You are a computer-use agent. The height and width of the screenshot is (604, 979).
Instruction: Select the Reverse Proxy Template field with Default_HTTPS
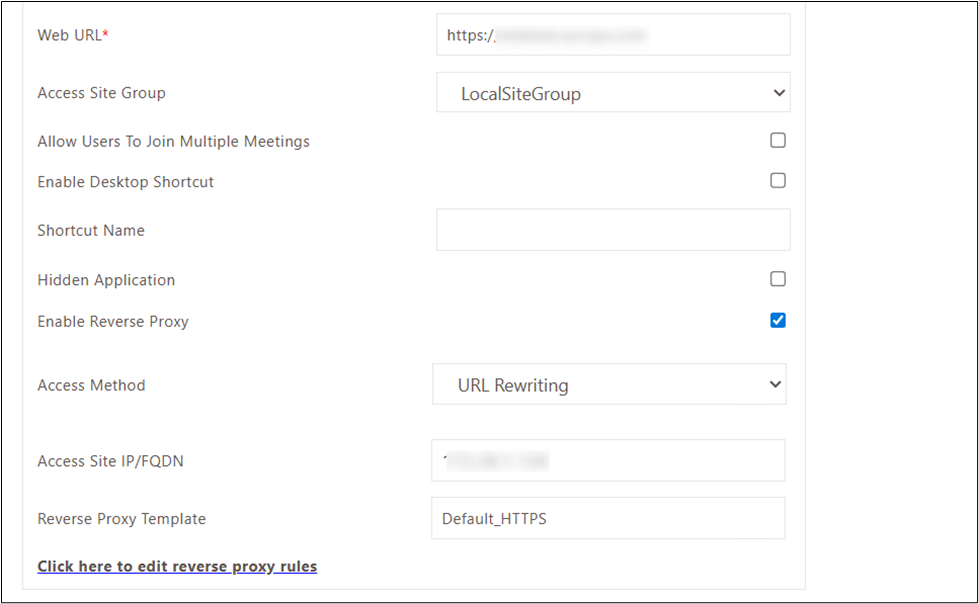[x=608, y=519]
